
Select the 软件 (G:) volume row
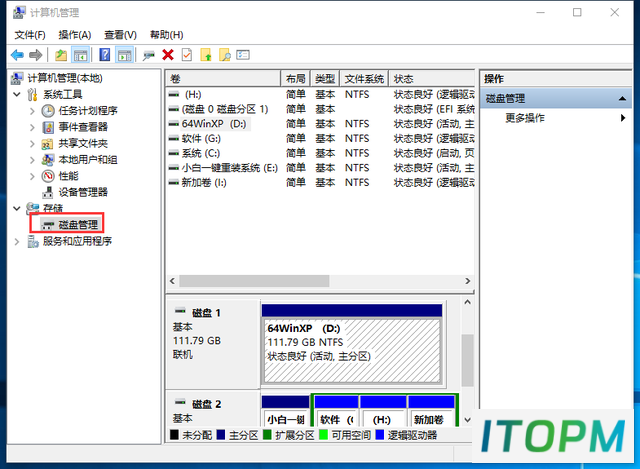click(320, 138)
